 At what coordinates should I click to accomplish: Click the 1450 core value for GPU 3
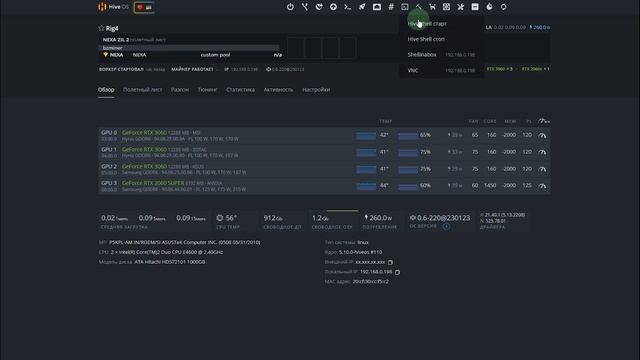(490, 185)
